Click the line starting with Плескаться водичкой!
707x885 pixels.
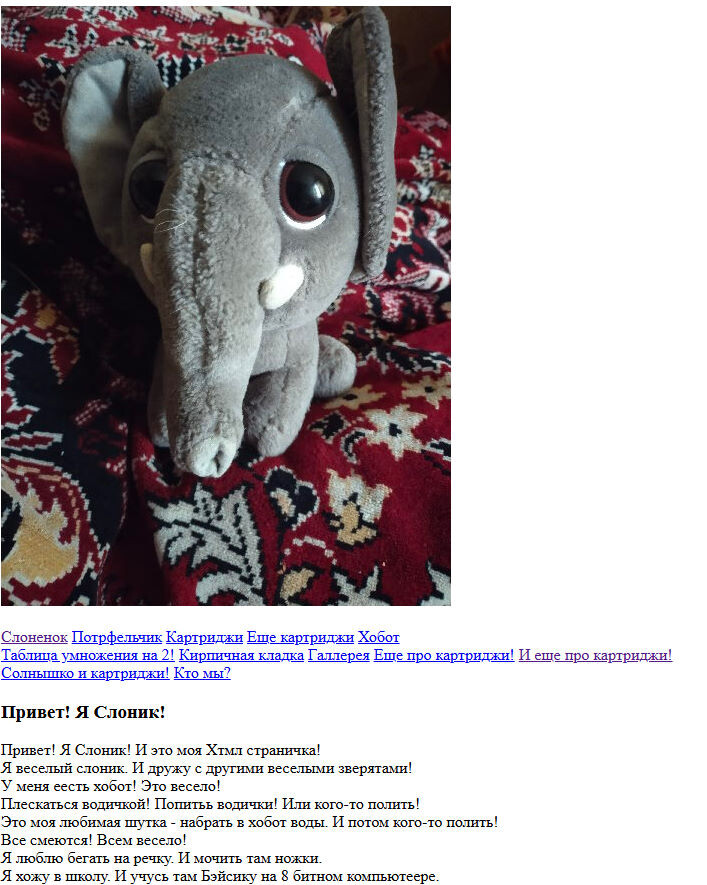[210, 804]
